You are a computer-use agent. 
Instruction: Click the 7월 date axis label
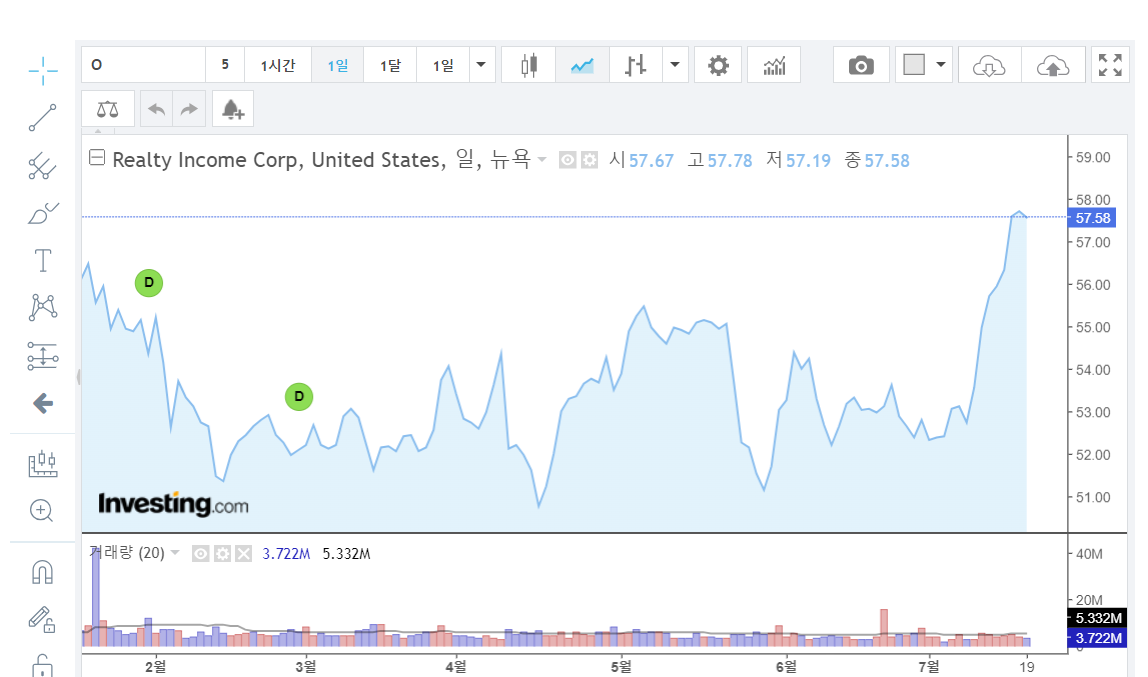[x=929, y=666]
